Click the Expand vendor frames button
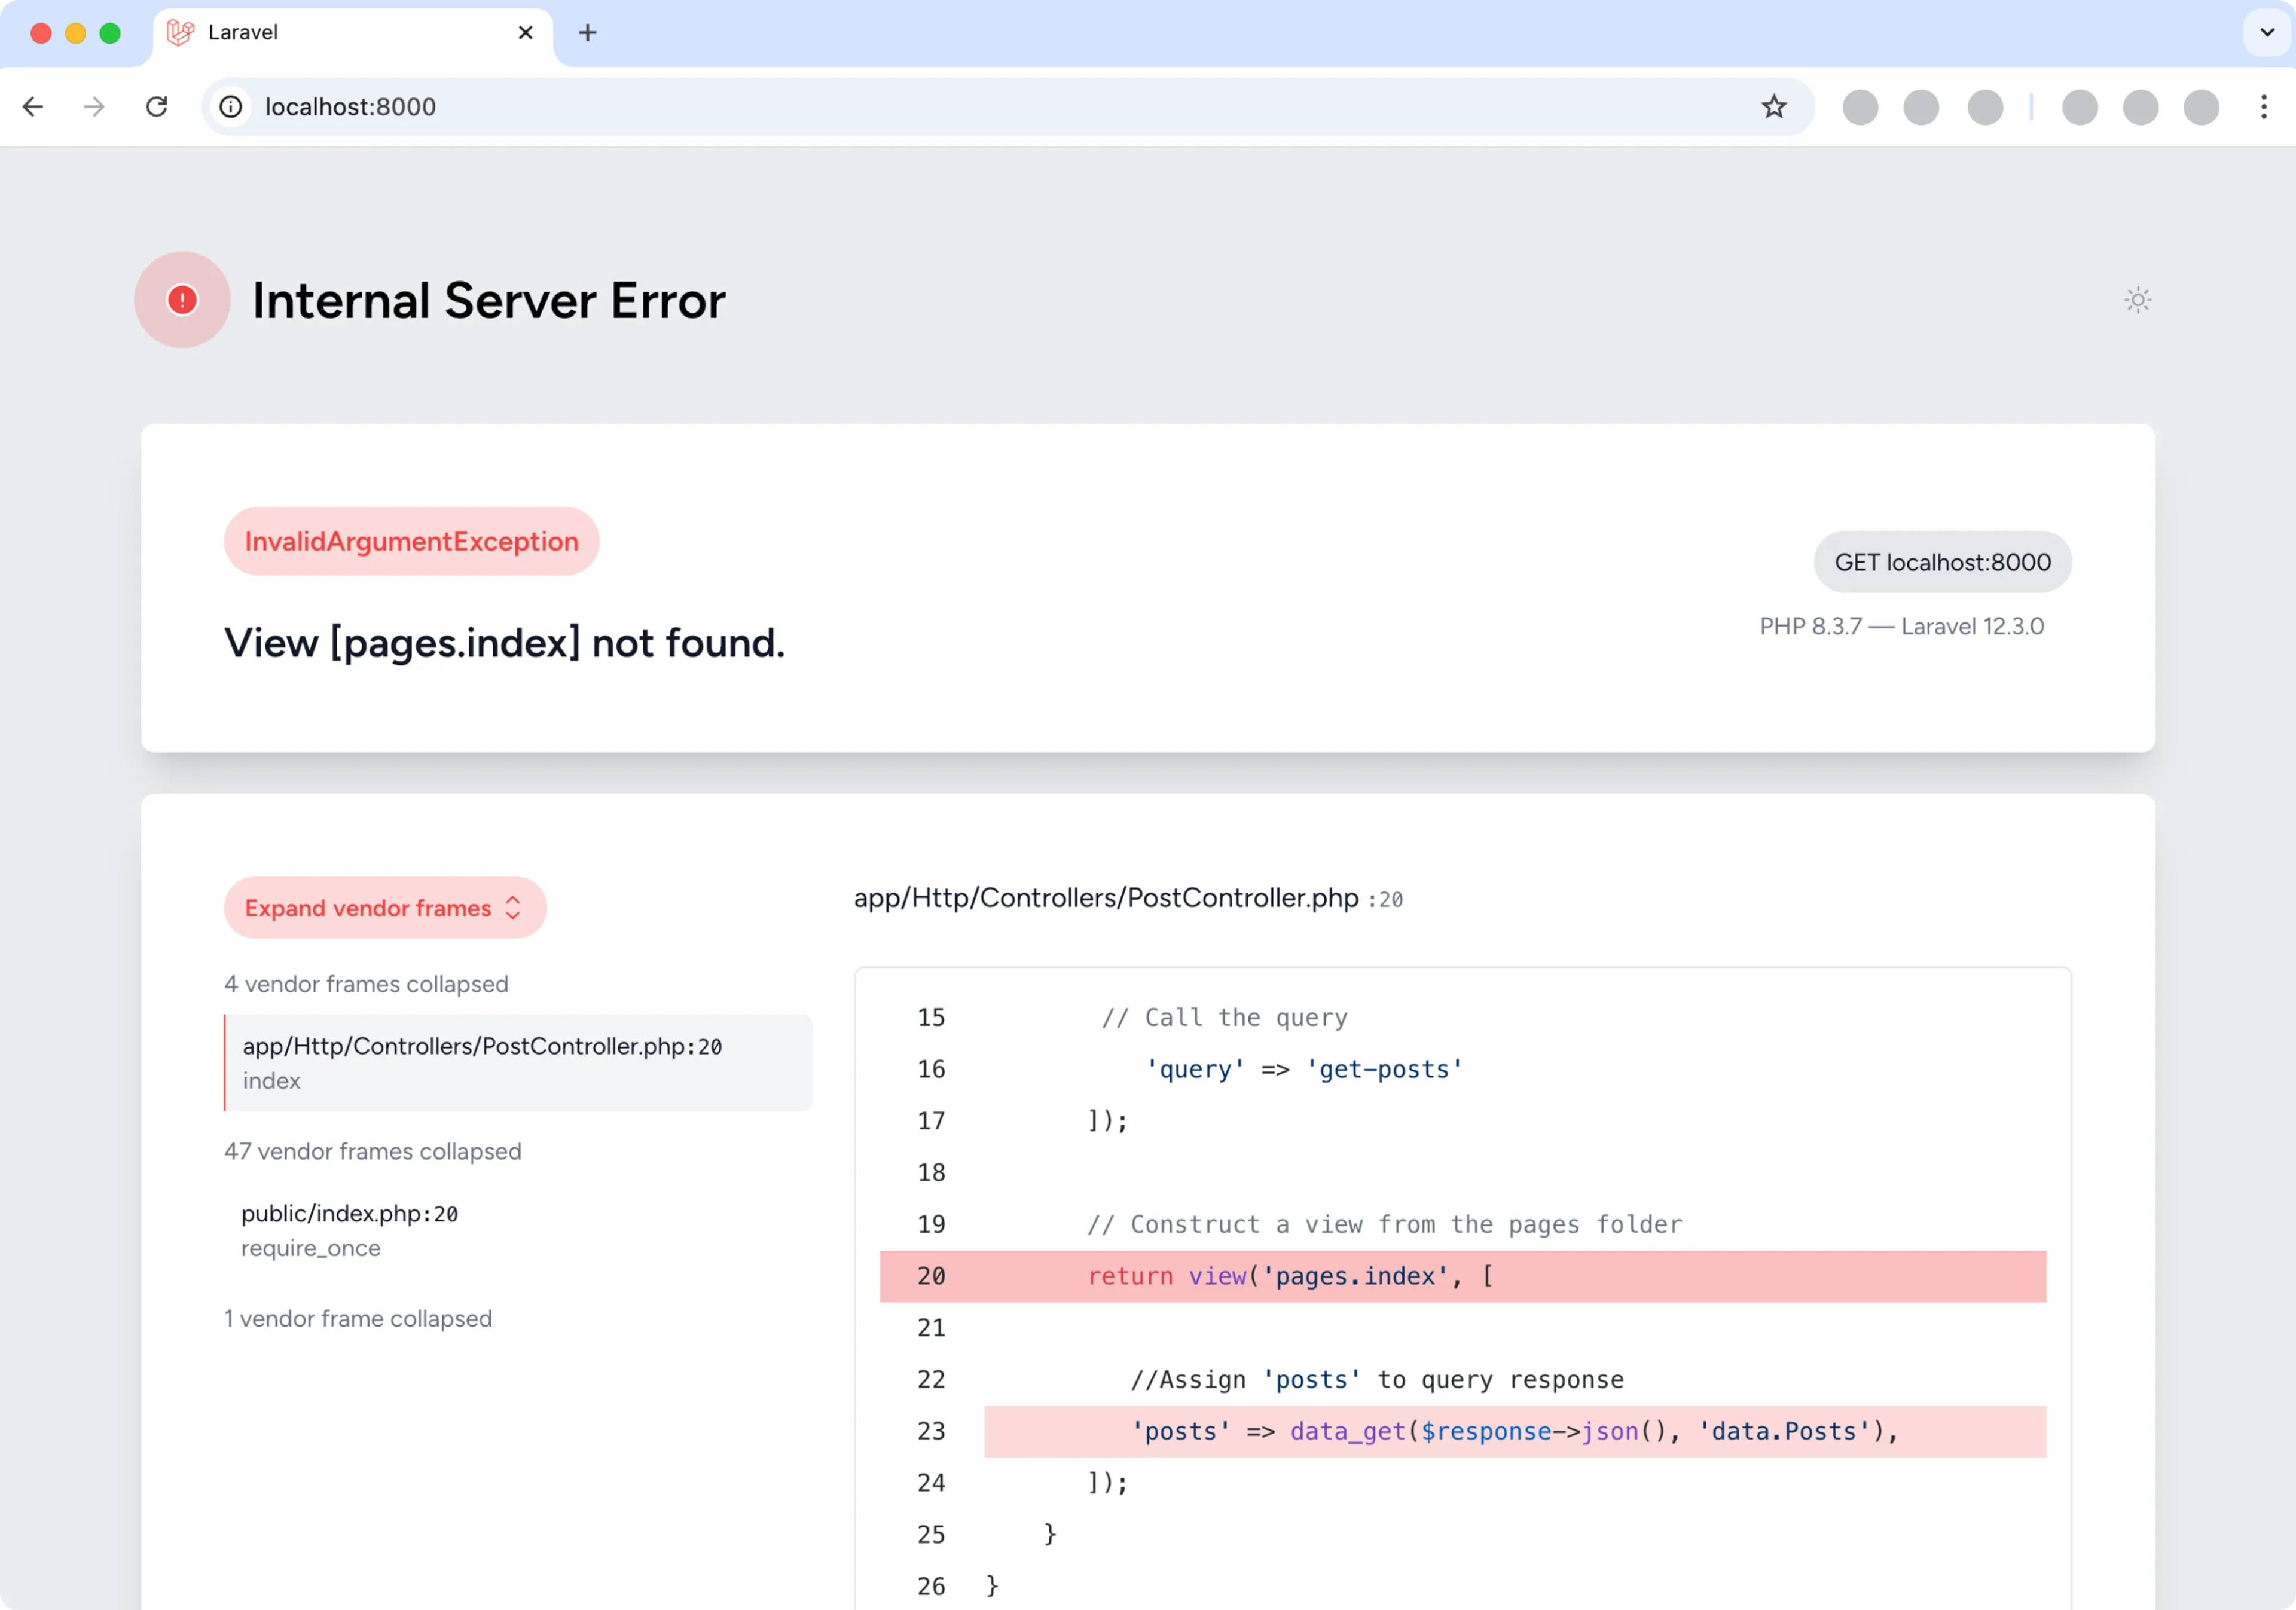 click(384, 907)
